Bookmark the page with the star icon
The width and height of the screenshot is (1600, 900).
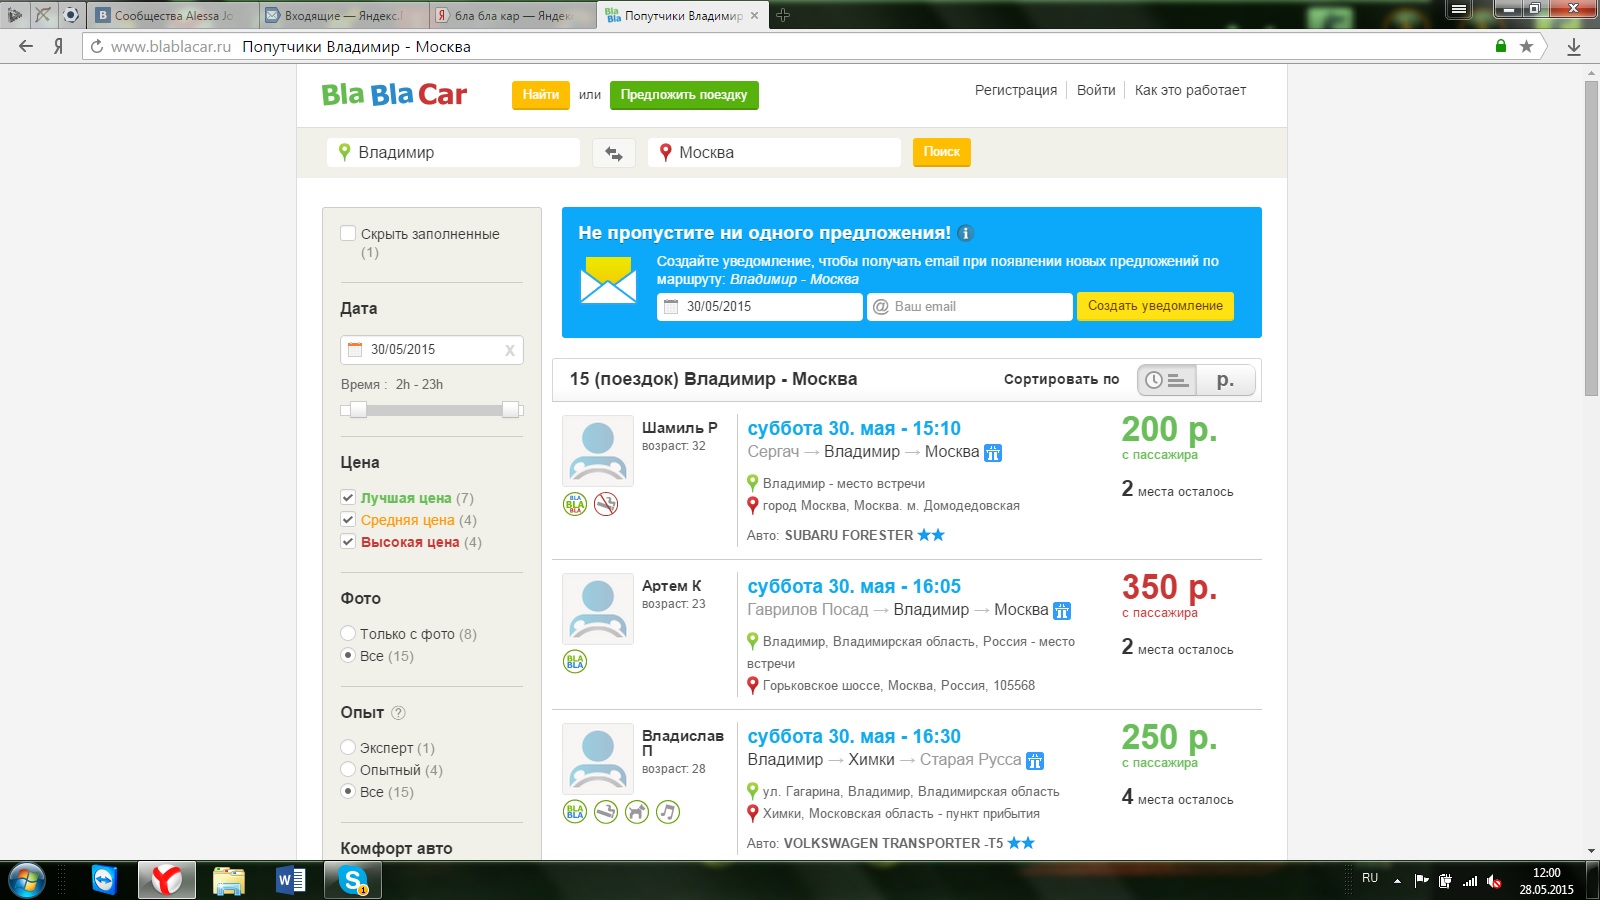(1526, 46)
